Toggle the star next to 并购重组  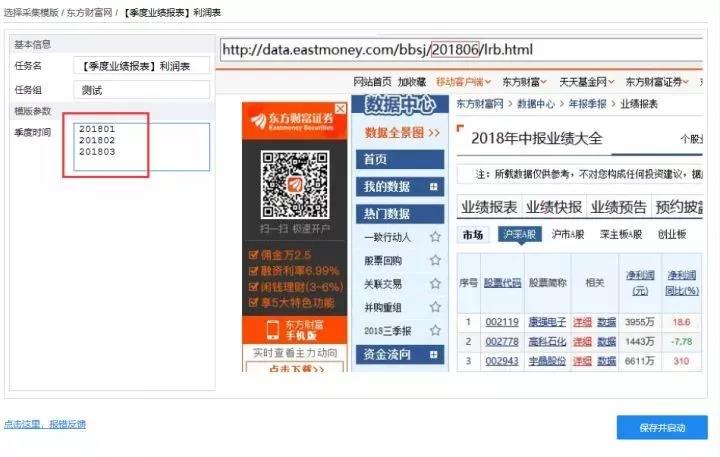pos(435,307)
